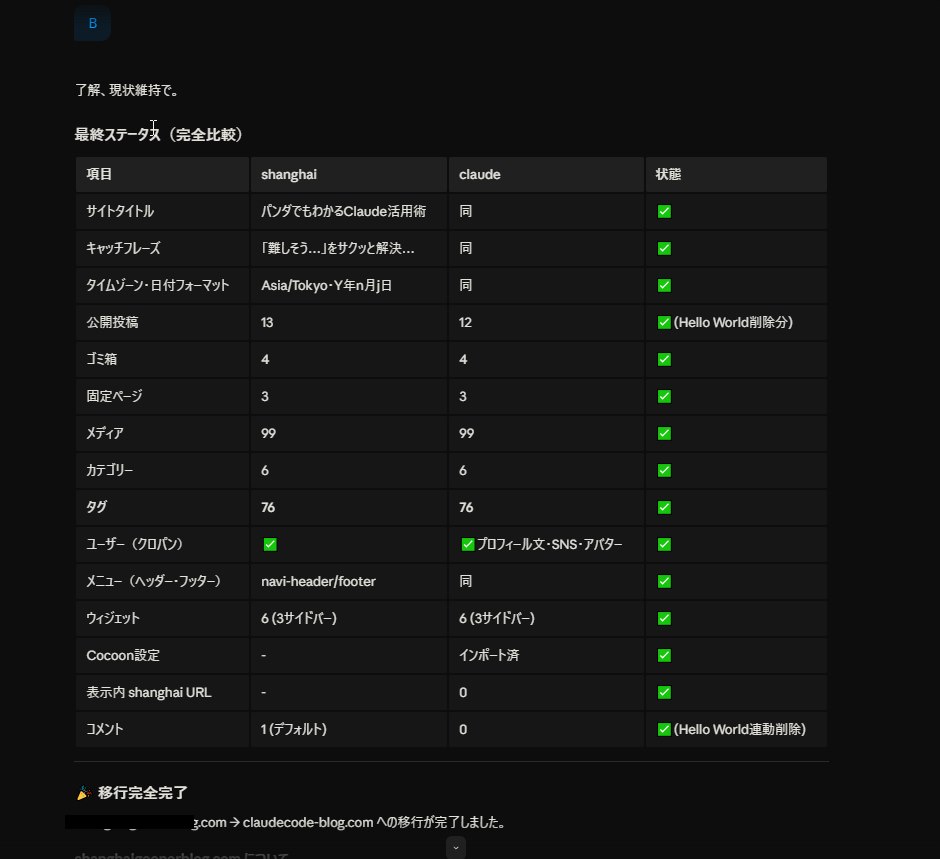Image resolution: width=940 pixels, height=859 pixels.
Task: Click the status check mark in 表示内 shanghai URL row
Action: 664,692
